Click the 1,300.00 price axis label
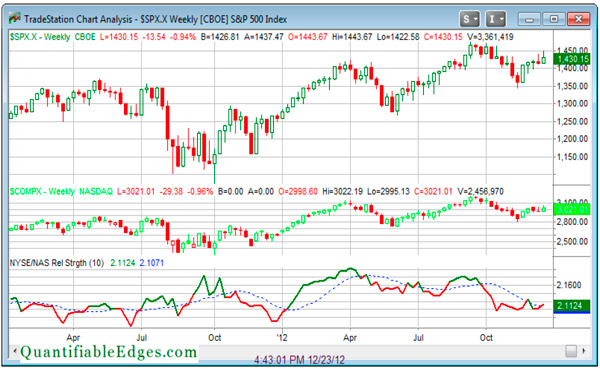This screenshot has height=369, width=600. [x=572, y=103]
